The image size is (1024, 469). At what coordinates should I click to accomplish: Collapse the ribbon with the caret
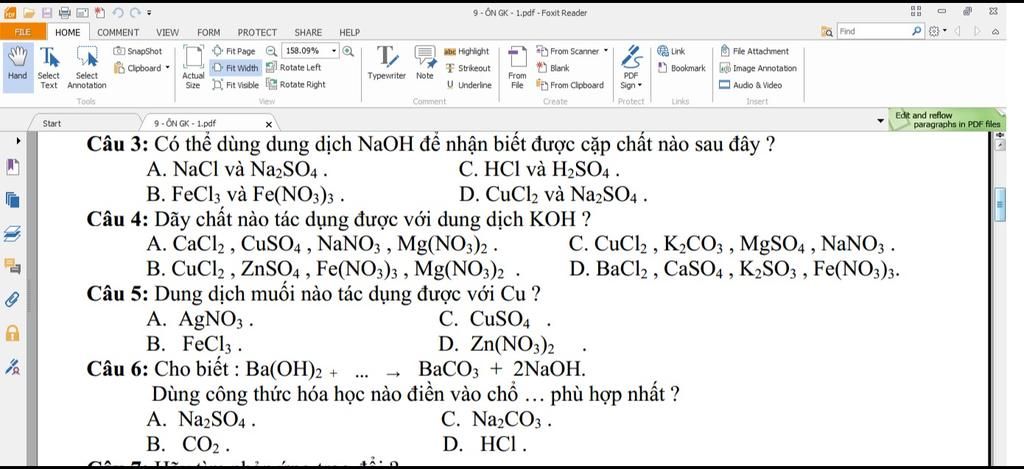click(995, 31)
